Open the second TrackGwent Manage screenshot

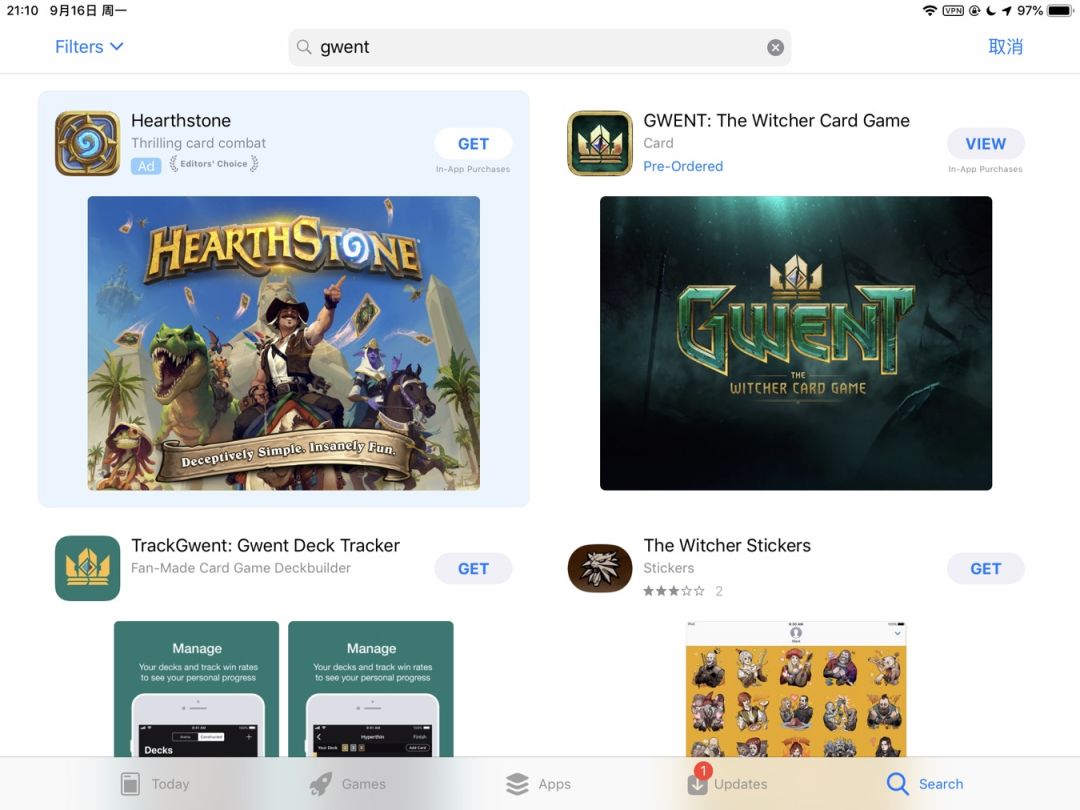(x=371, y=689)
